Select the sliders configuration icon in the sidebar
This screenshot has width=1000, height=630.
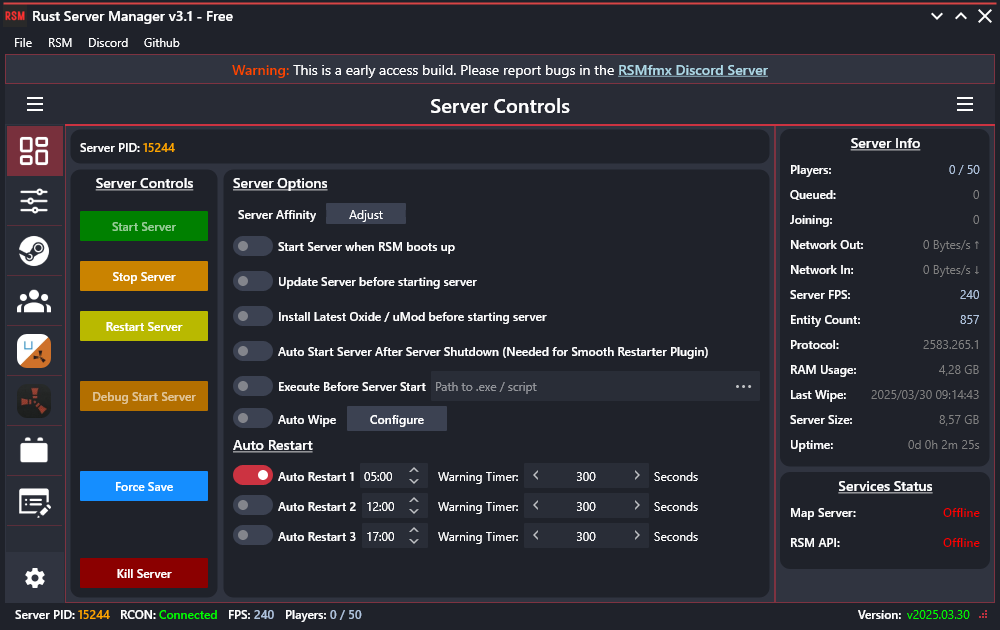pos(34,201)
